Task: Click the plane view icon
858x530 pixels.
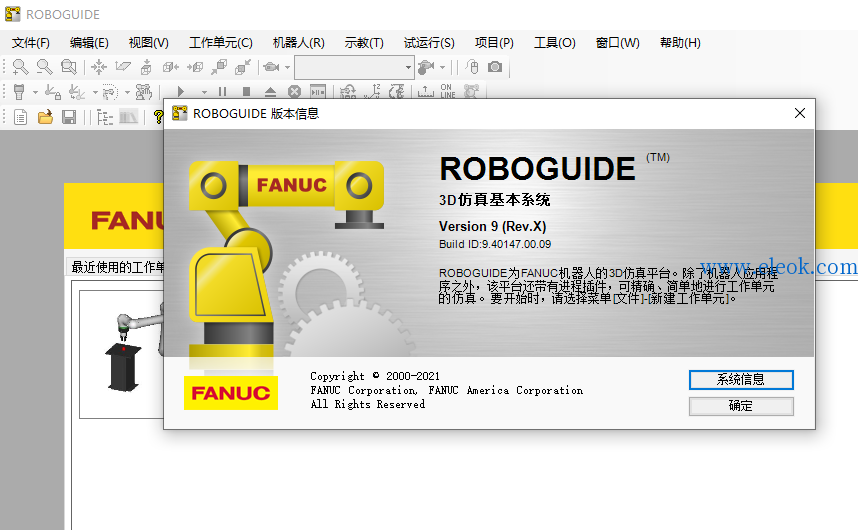Action: (123, 67)
